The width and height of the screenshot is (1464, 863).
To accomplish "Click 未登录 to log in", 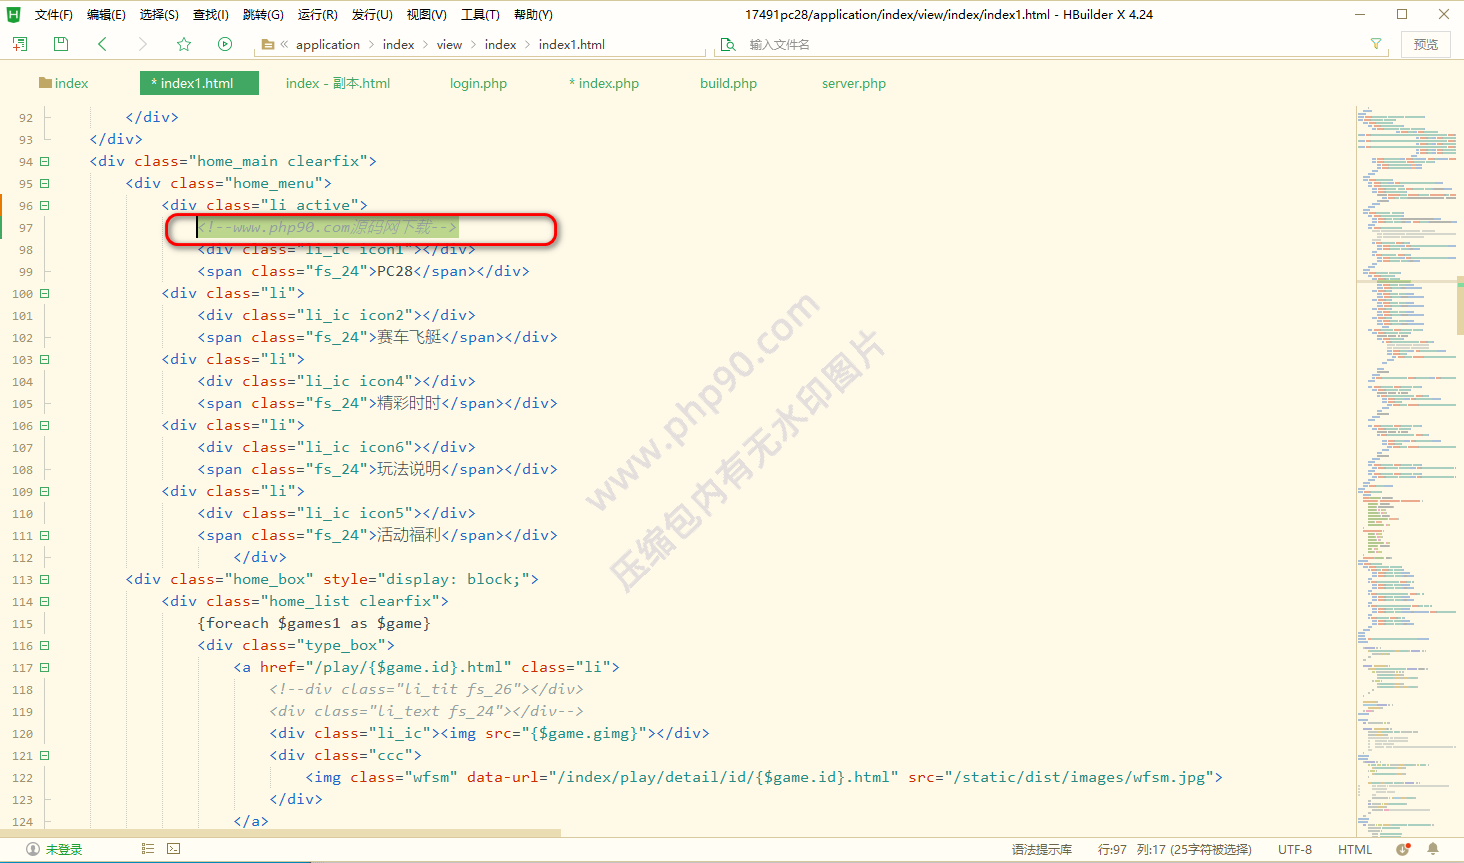I will pyautogui.click(x=63, y=849).
